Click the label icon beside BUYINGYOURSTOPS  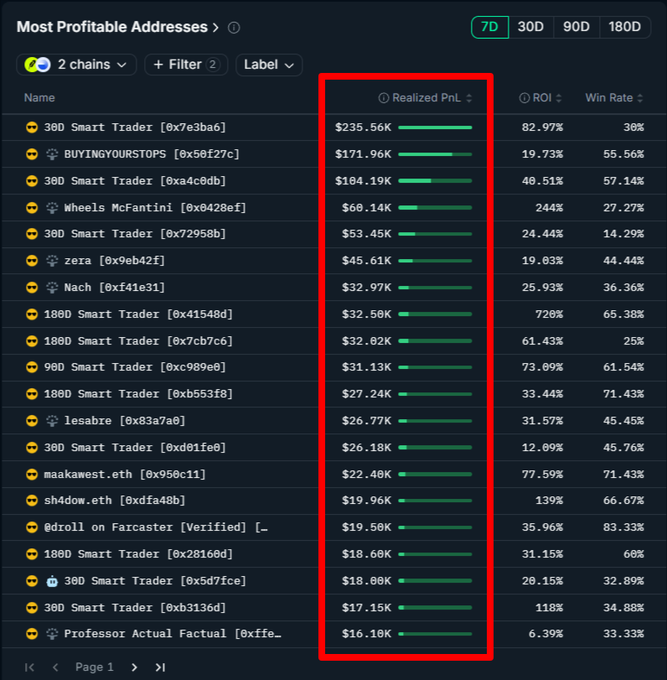[x=52, y=154]
